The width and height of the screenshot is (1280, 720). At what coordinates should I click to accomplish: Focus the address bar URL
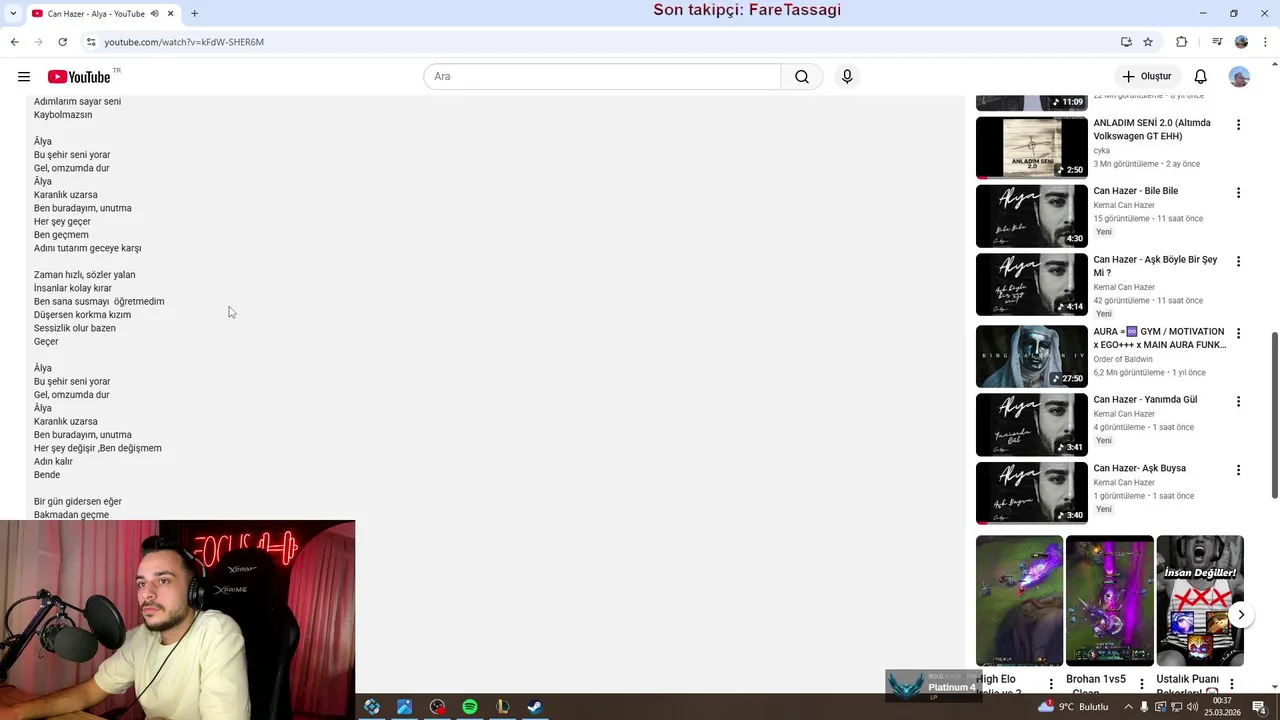coord(184,42)
